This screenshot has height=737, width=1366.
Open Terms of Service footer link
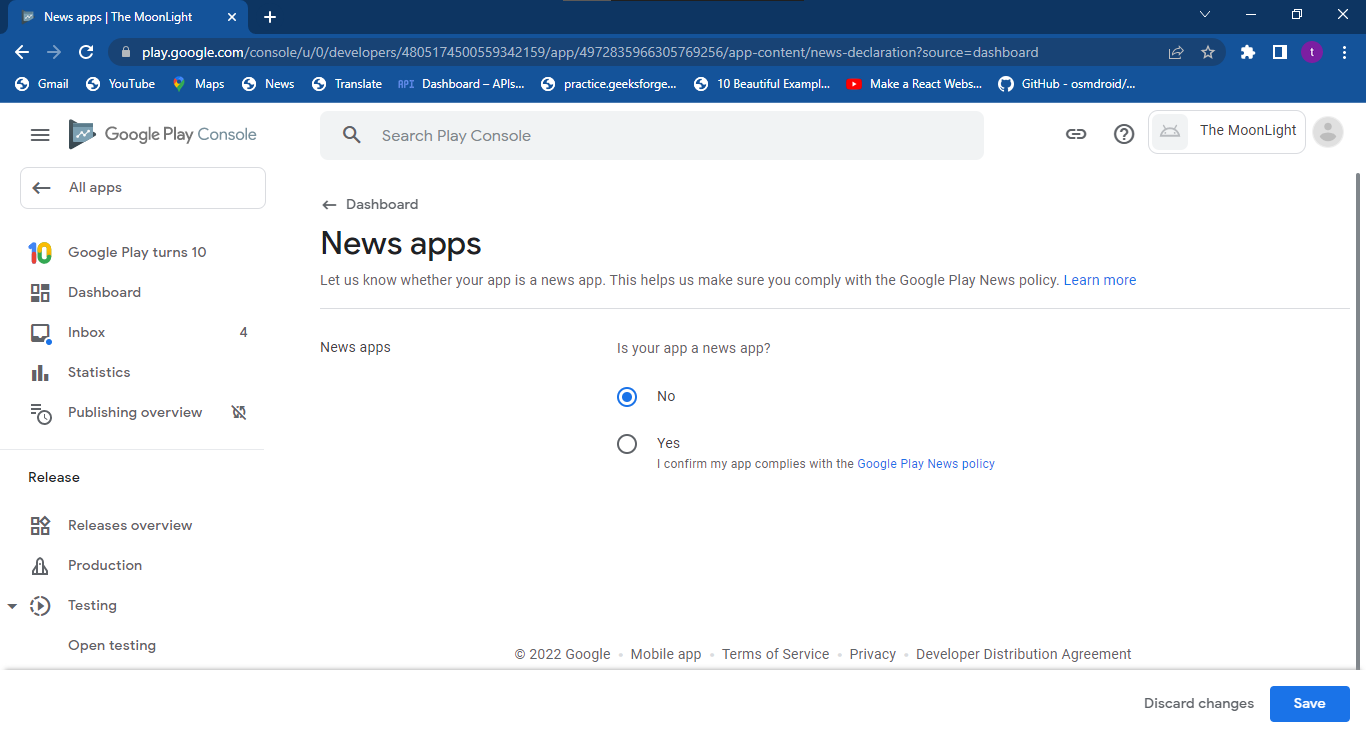[x=775, y=654]
